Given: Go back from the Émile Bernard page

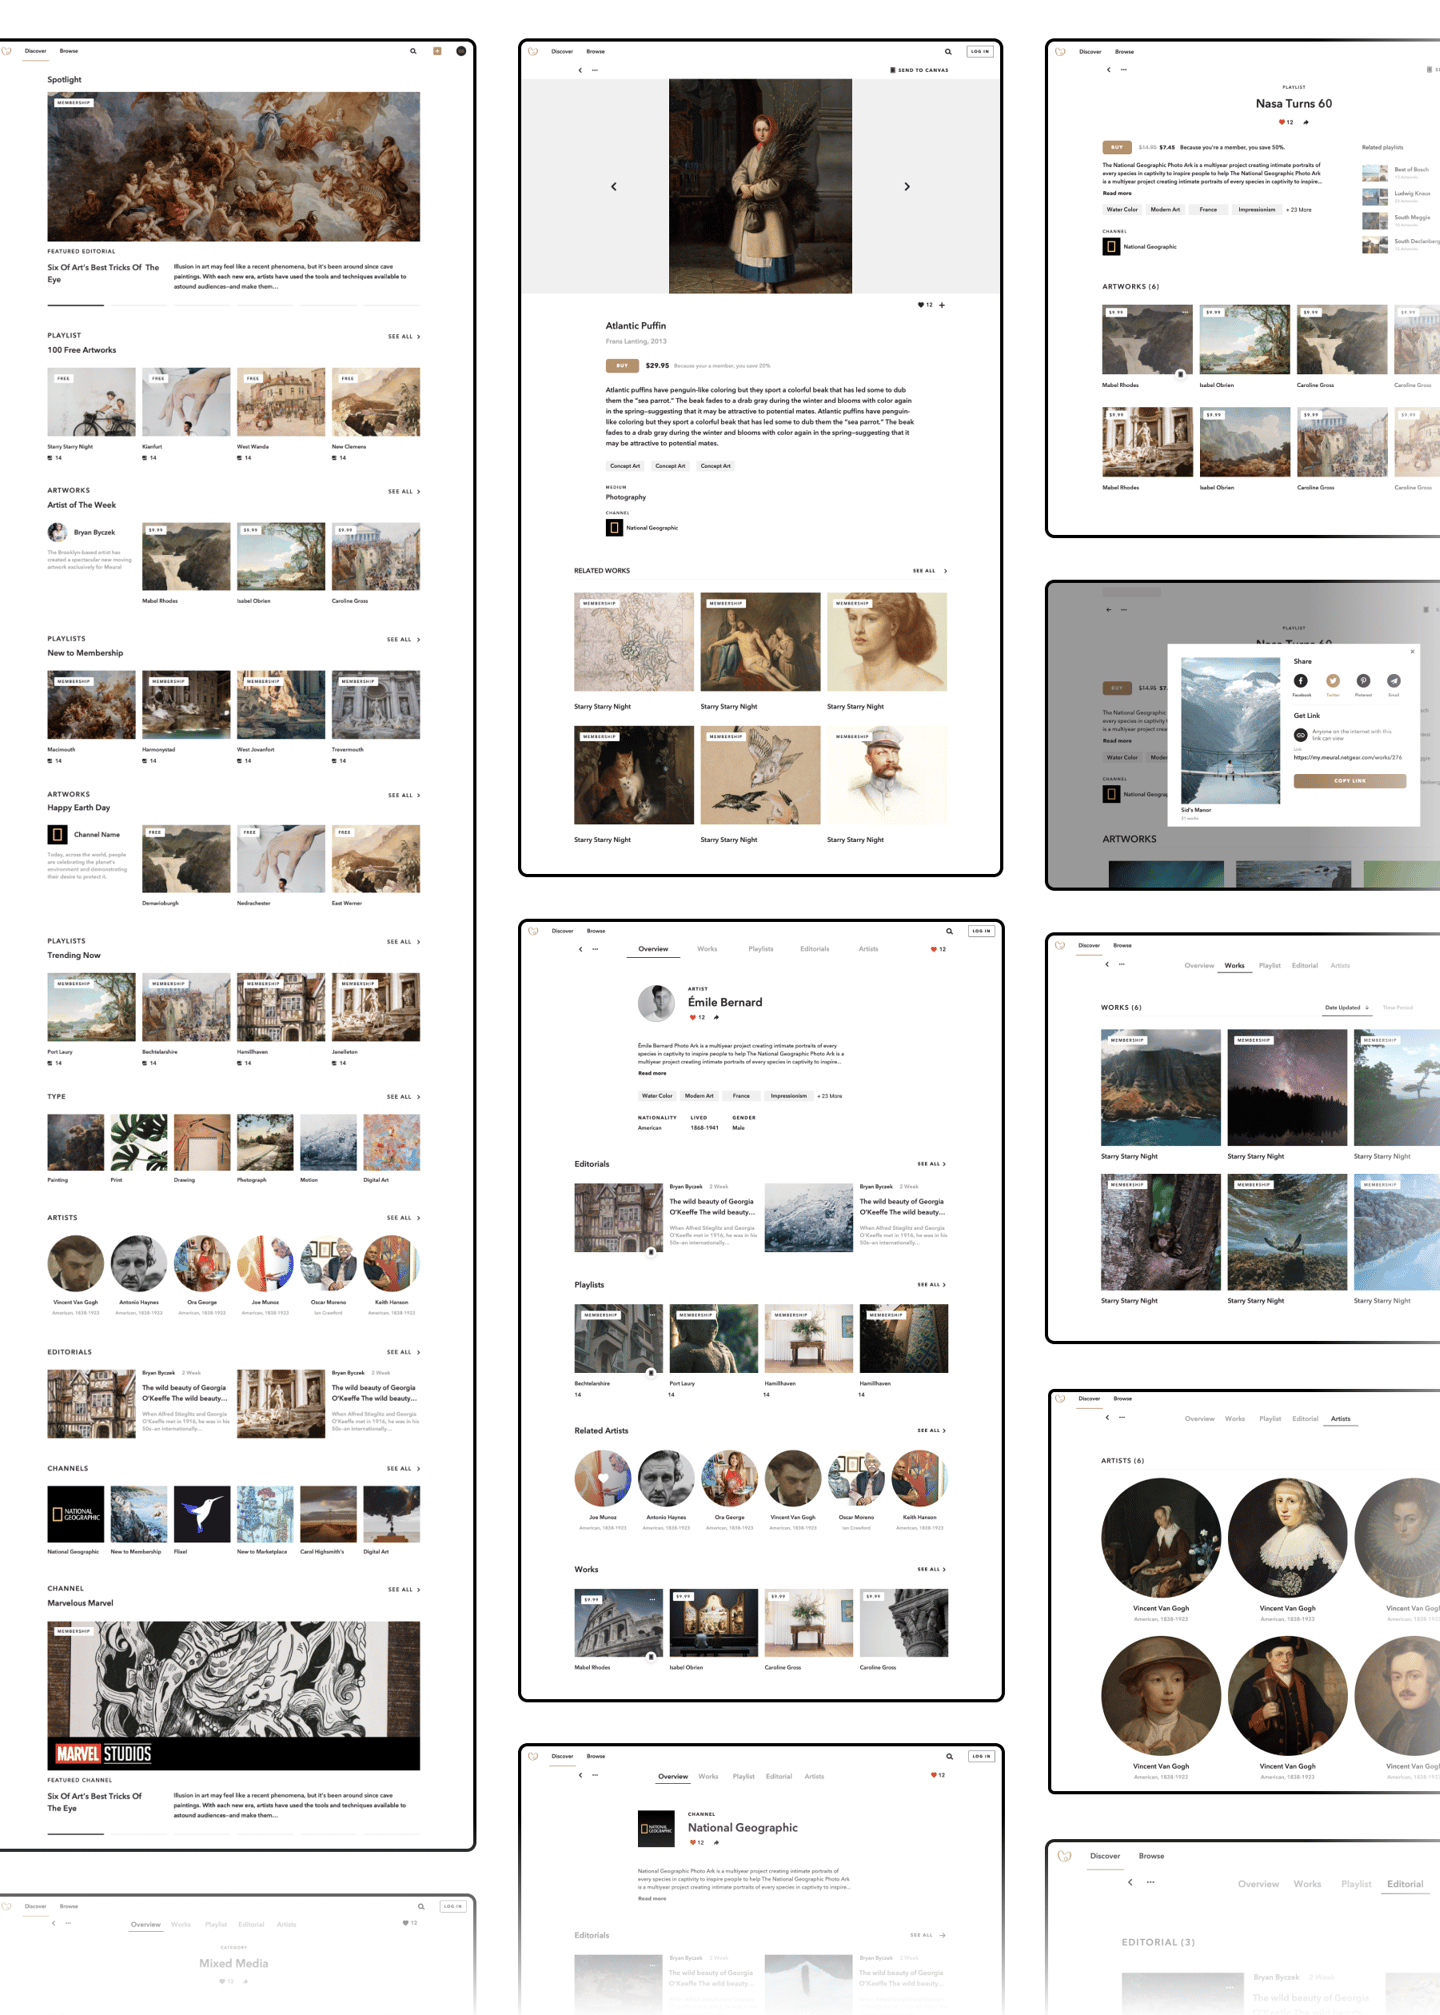Looking at the screenshot, I should click(x=580, y=949).
